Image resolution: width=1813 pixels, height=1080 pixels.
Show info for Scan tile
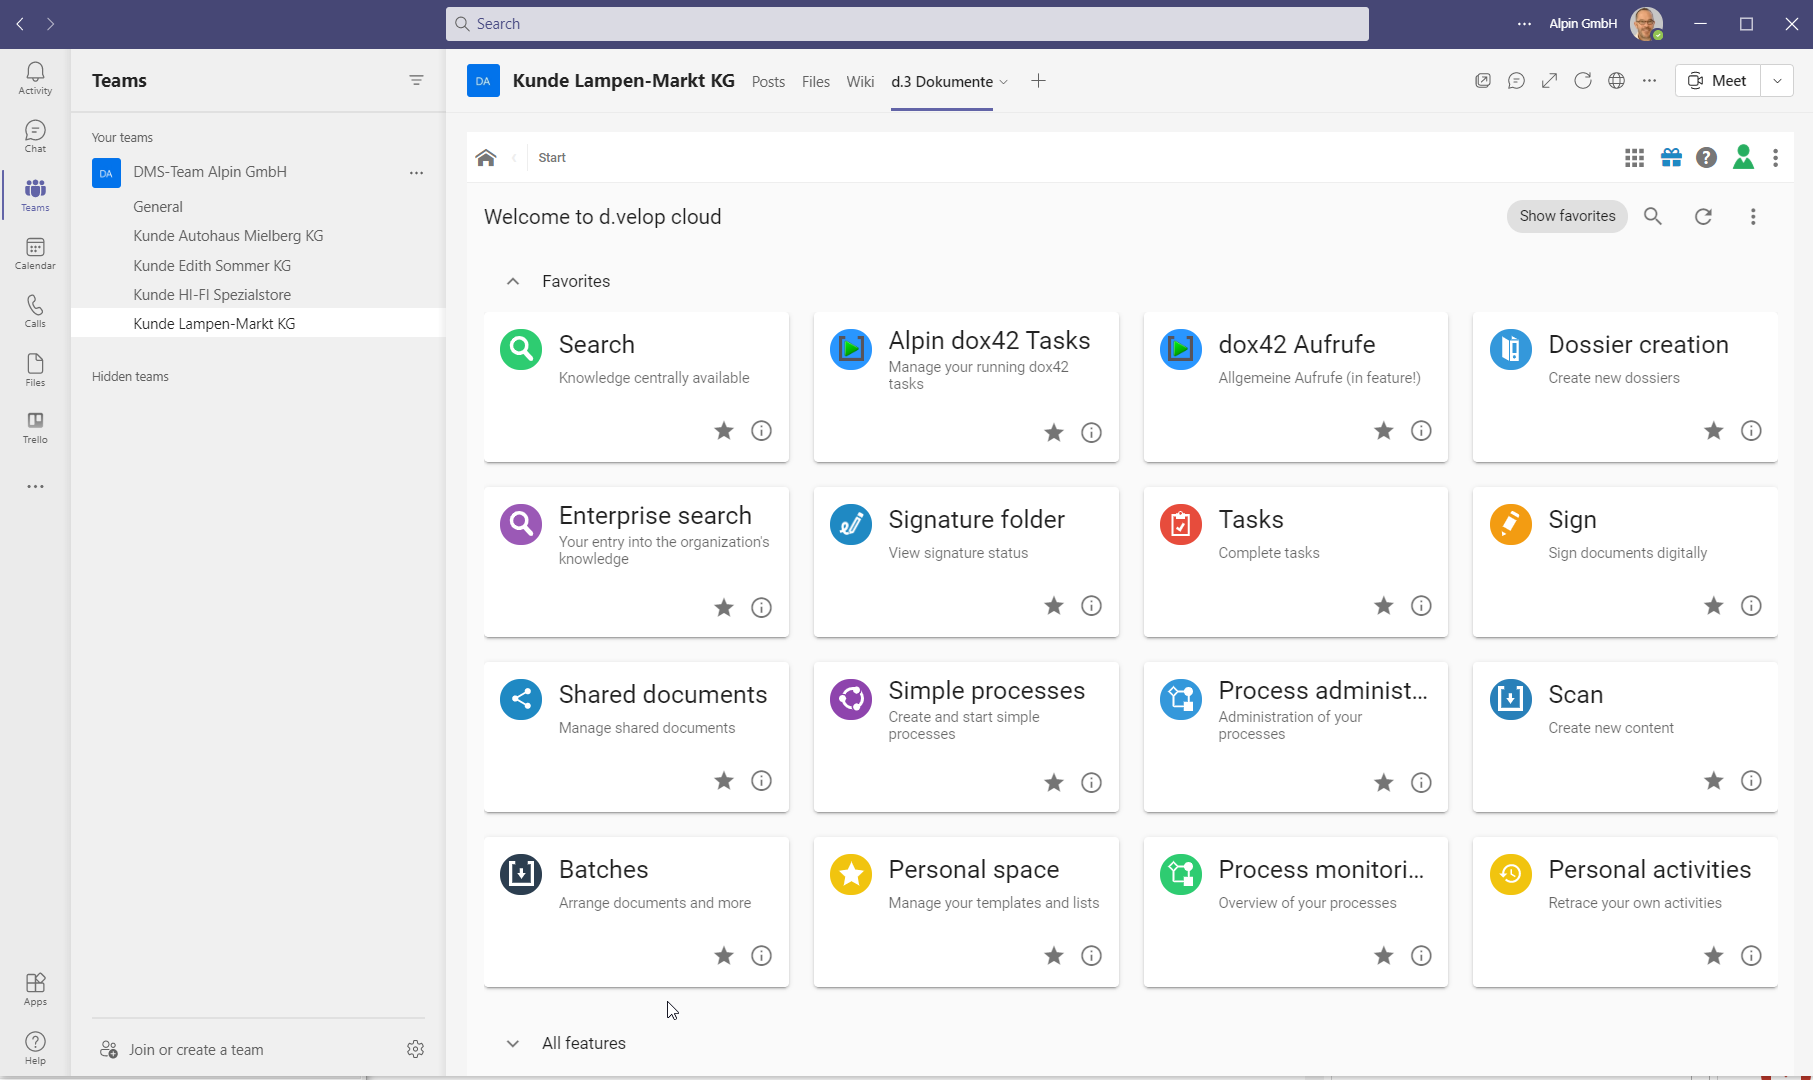pyautogui.click(x=1751, y=781)
